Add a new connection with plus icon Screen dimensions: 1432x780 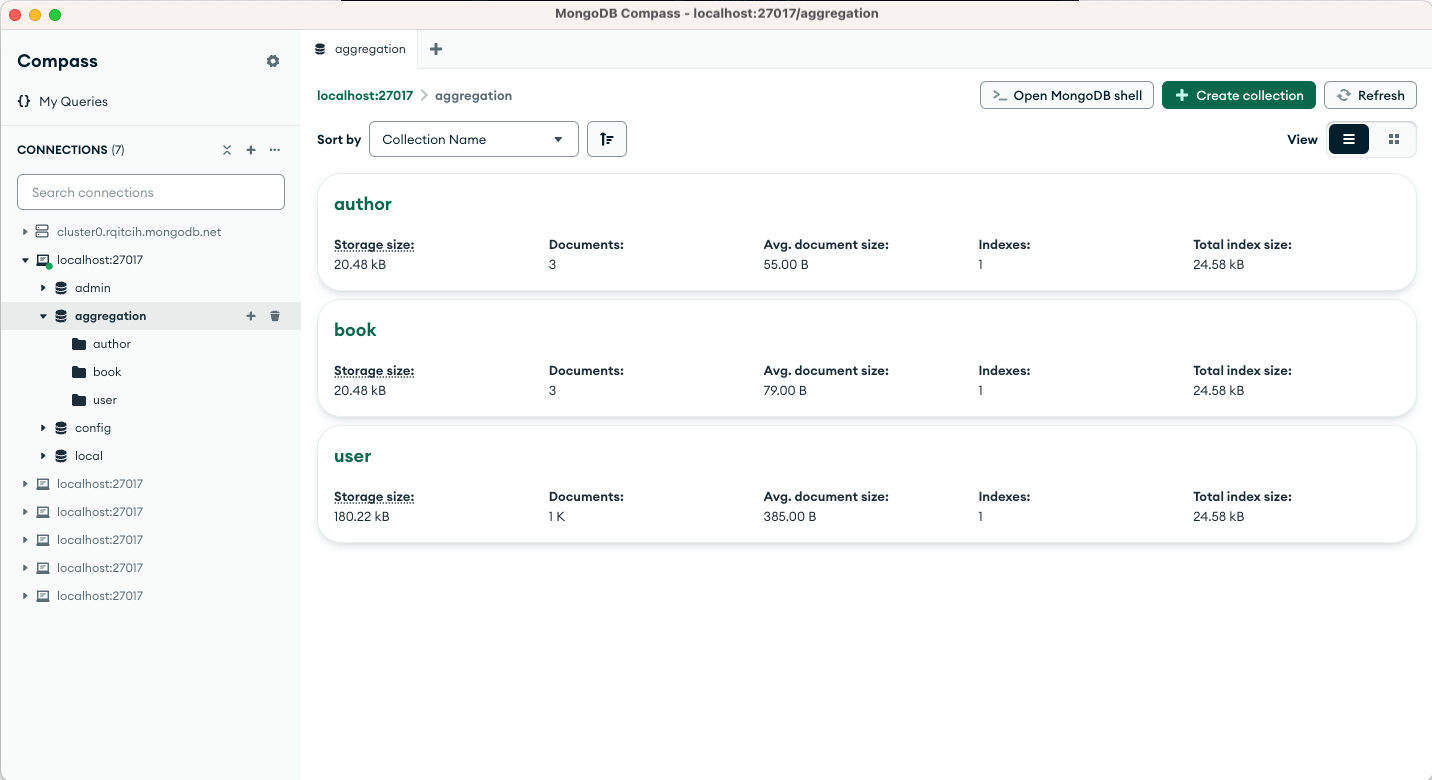251,150
